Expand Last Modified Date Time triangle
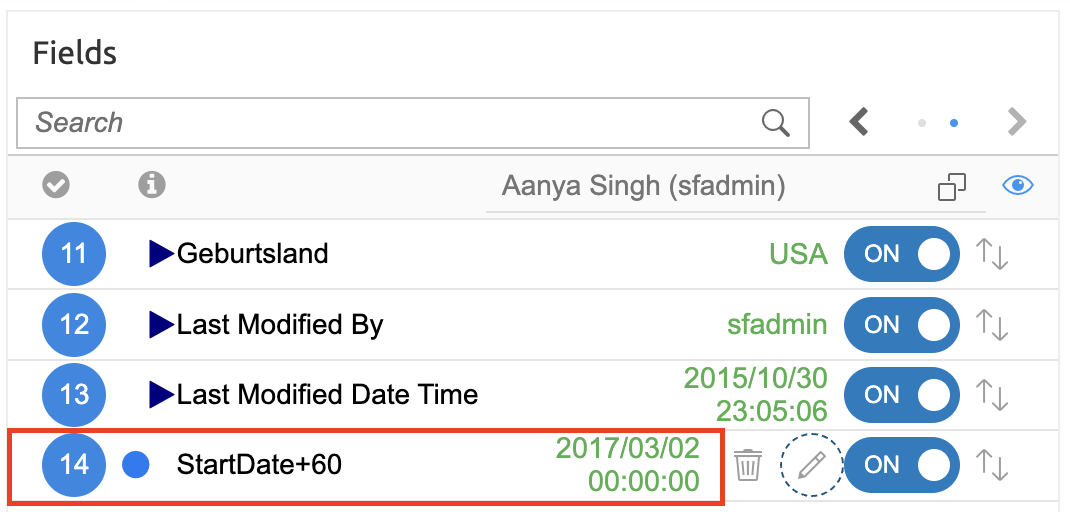Image resolution: width=1070 pixels, height=512 pixels. (x=161, y=394)
